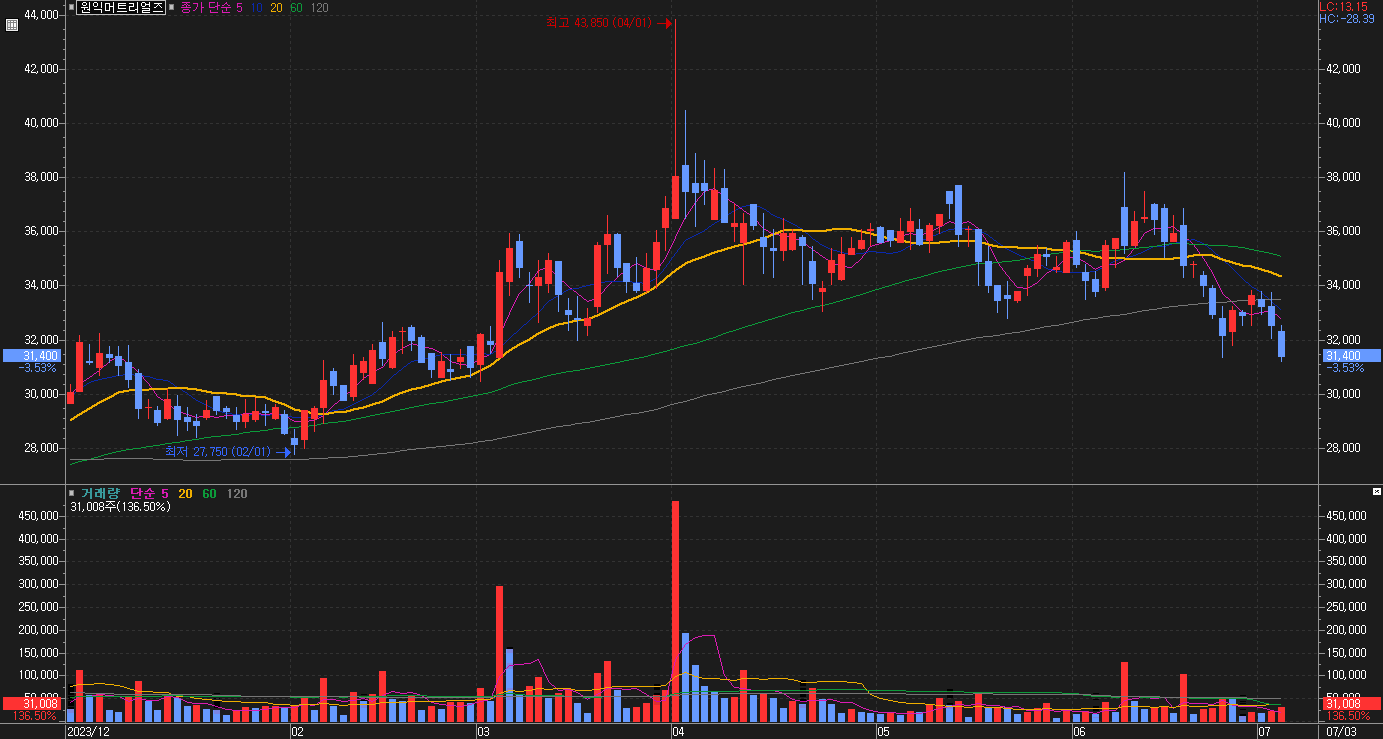Click the 05 month axis label

click(x=883, y=732)
